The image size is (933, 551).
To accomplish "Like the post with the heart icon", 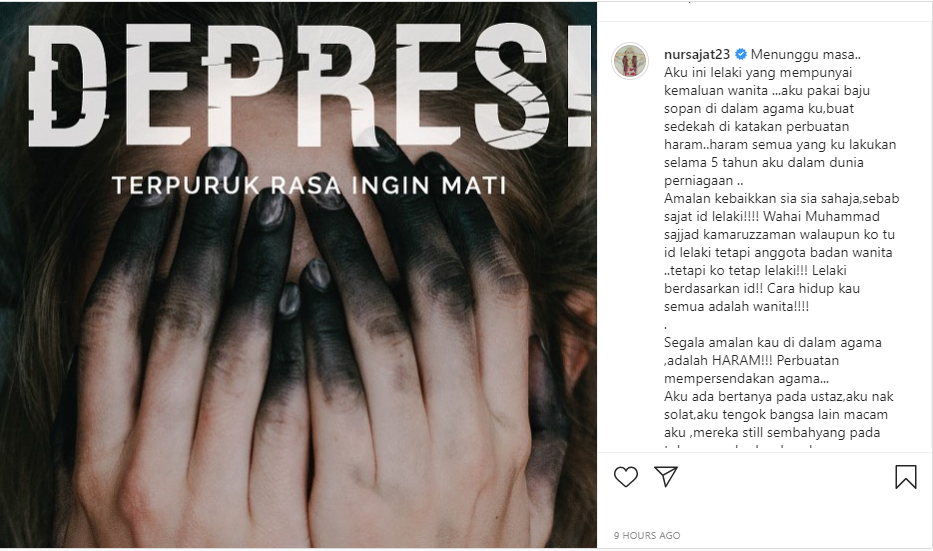I will (x=625, y=477).
